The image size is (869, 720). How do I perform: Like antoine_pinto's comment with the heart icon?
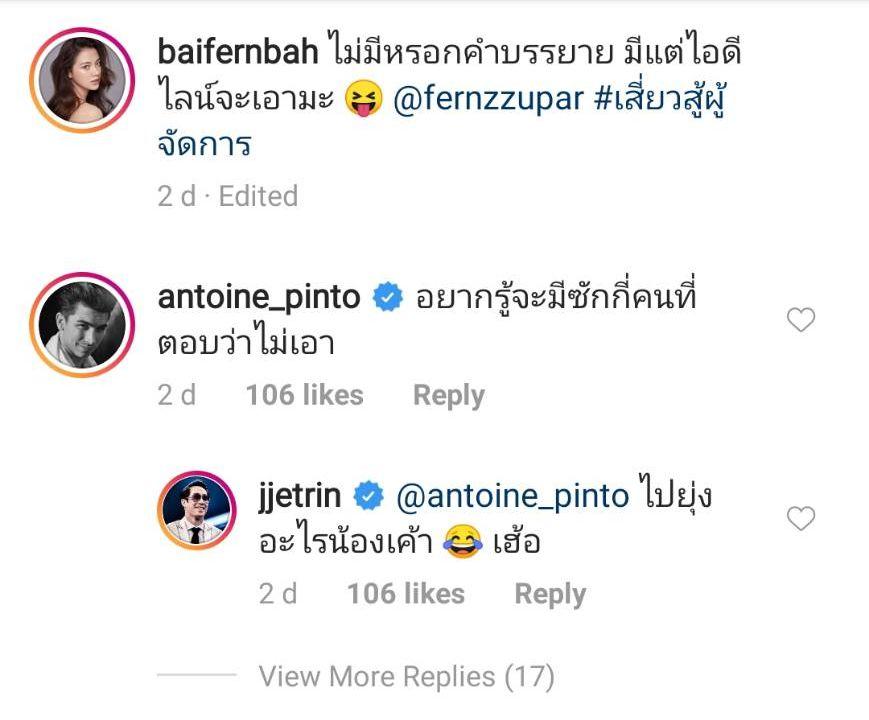(x=801, y=320)
